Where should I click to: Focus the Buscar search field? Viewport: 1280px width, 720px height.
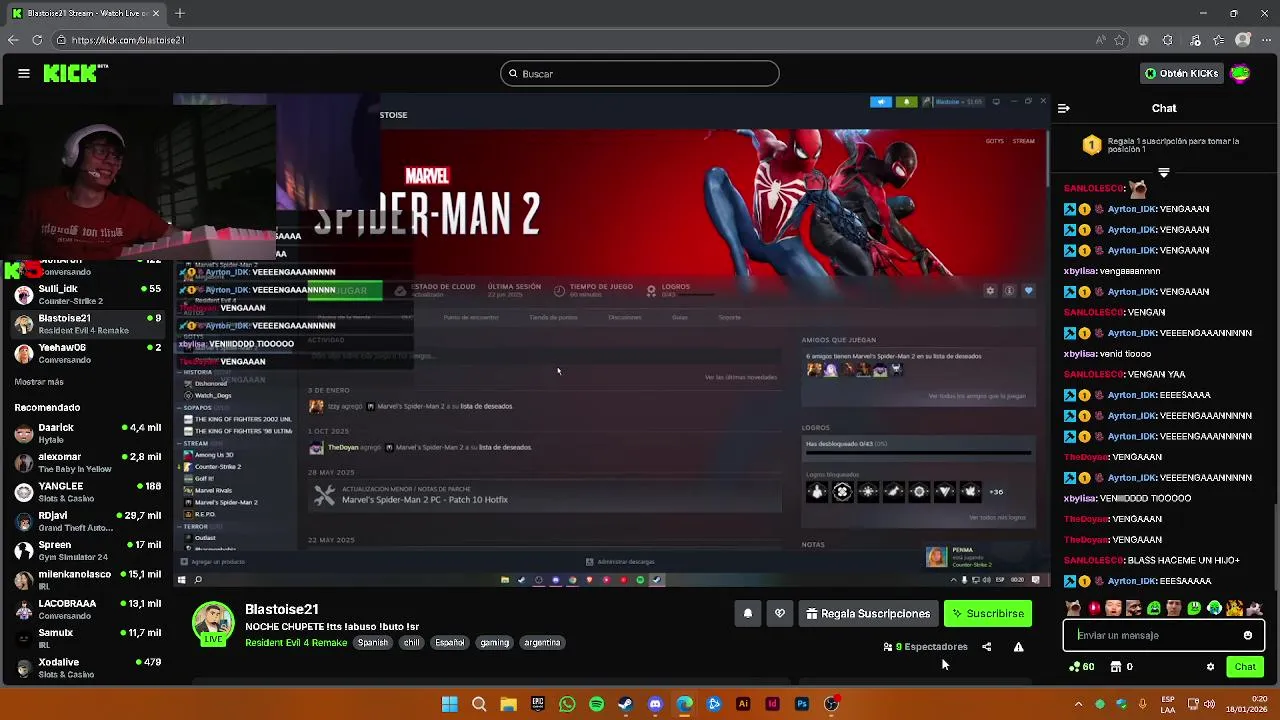click(x=640, y=73)
